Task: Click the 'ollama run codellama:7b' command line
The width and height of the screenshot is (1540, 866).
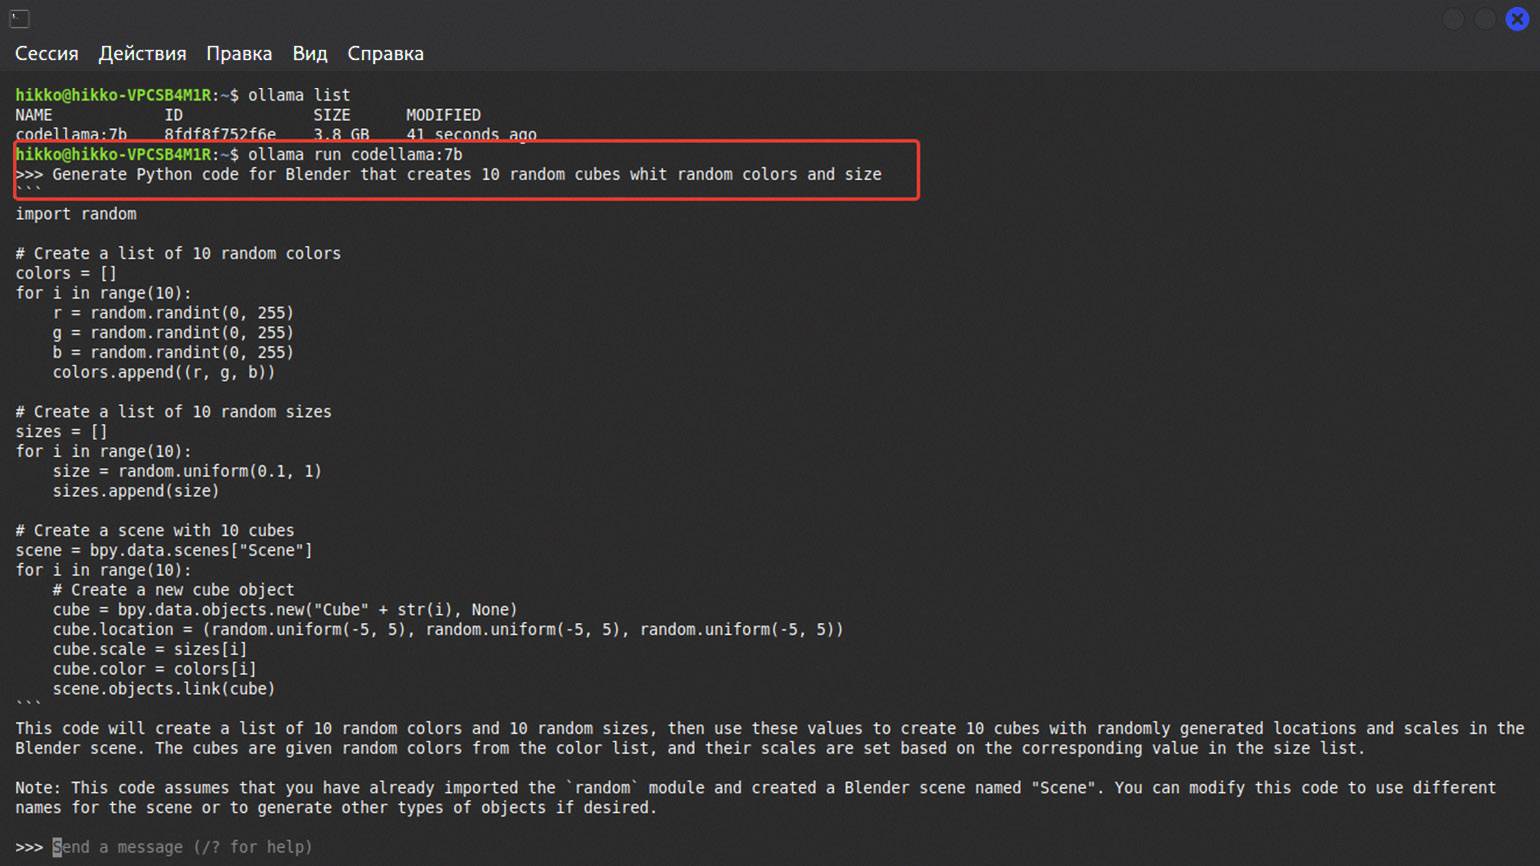Action: click(x=354, y=154)
